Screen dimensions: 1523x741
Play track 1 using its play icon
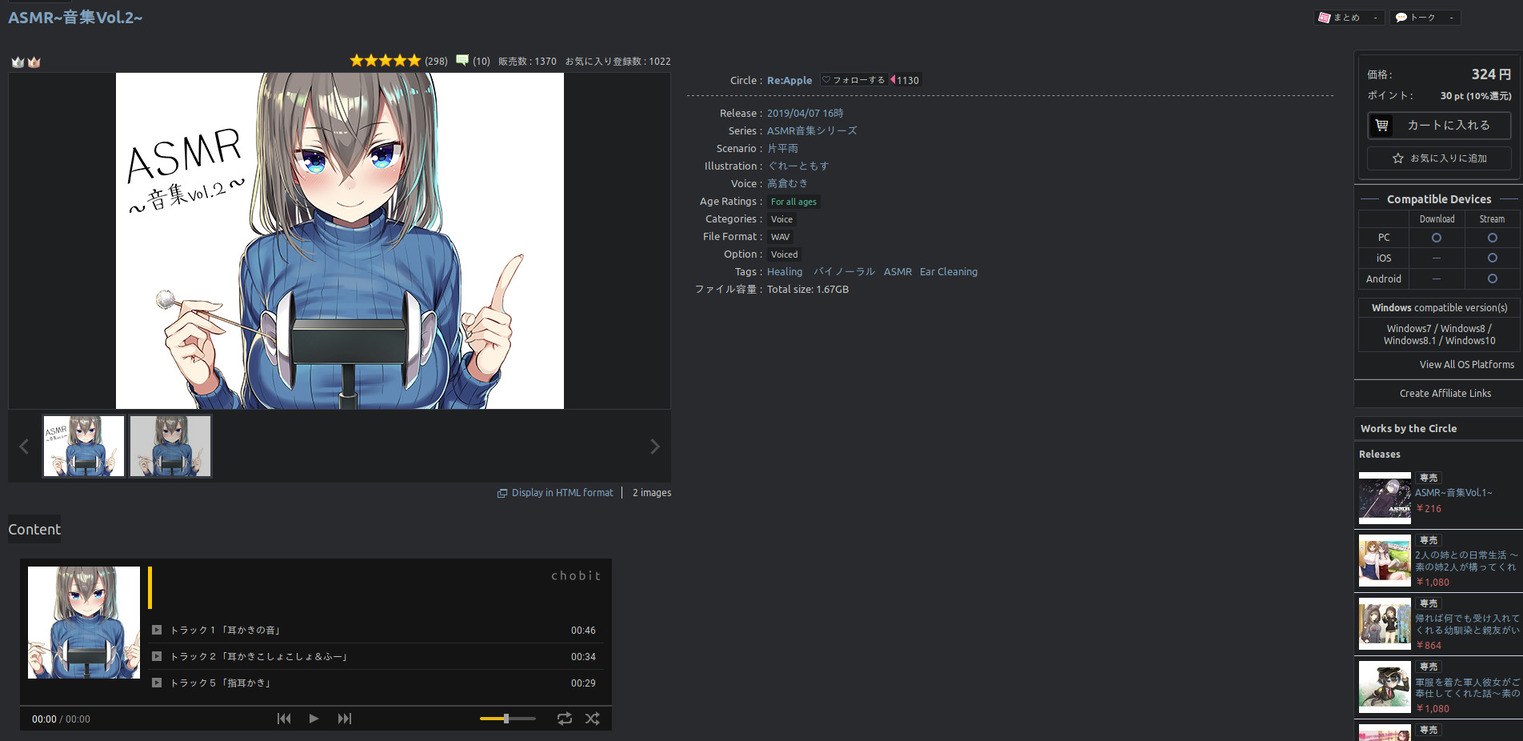(x=157, y=630)
